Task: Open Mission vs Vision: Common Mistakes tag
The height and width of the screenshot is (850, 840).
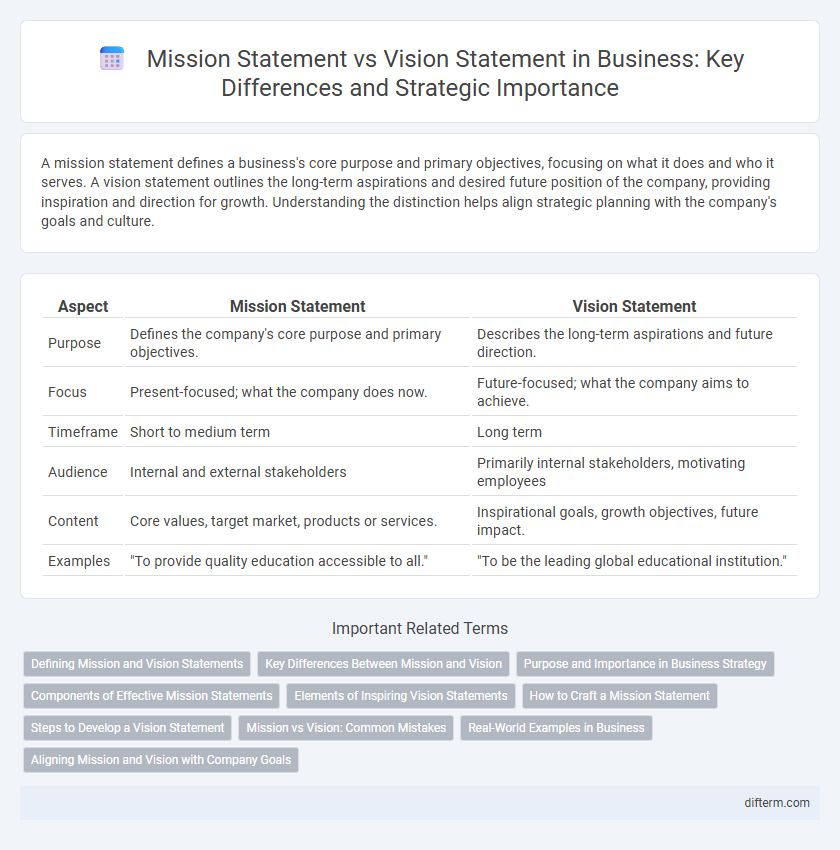Action: (x=346, y=727)
